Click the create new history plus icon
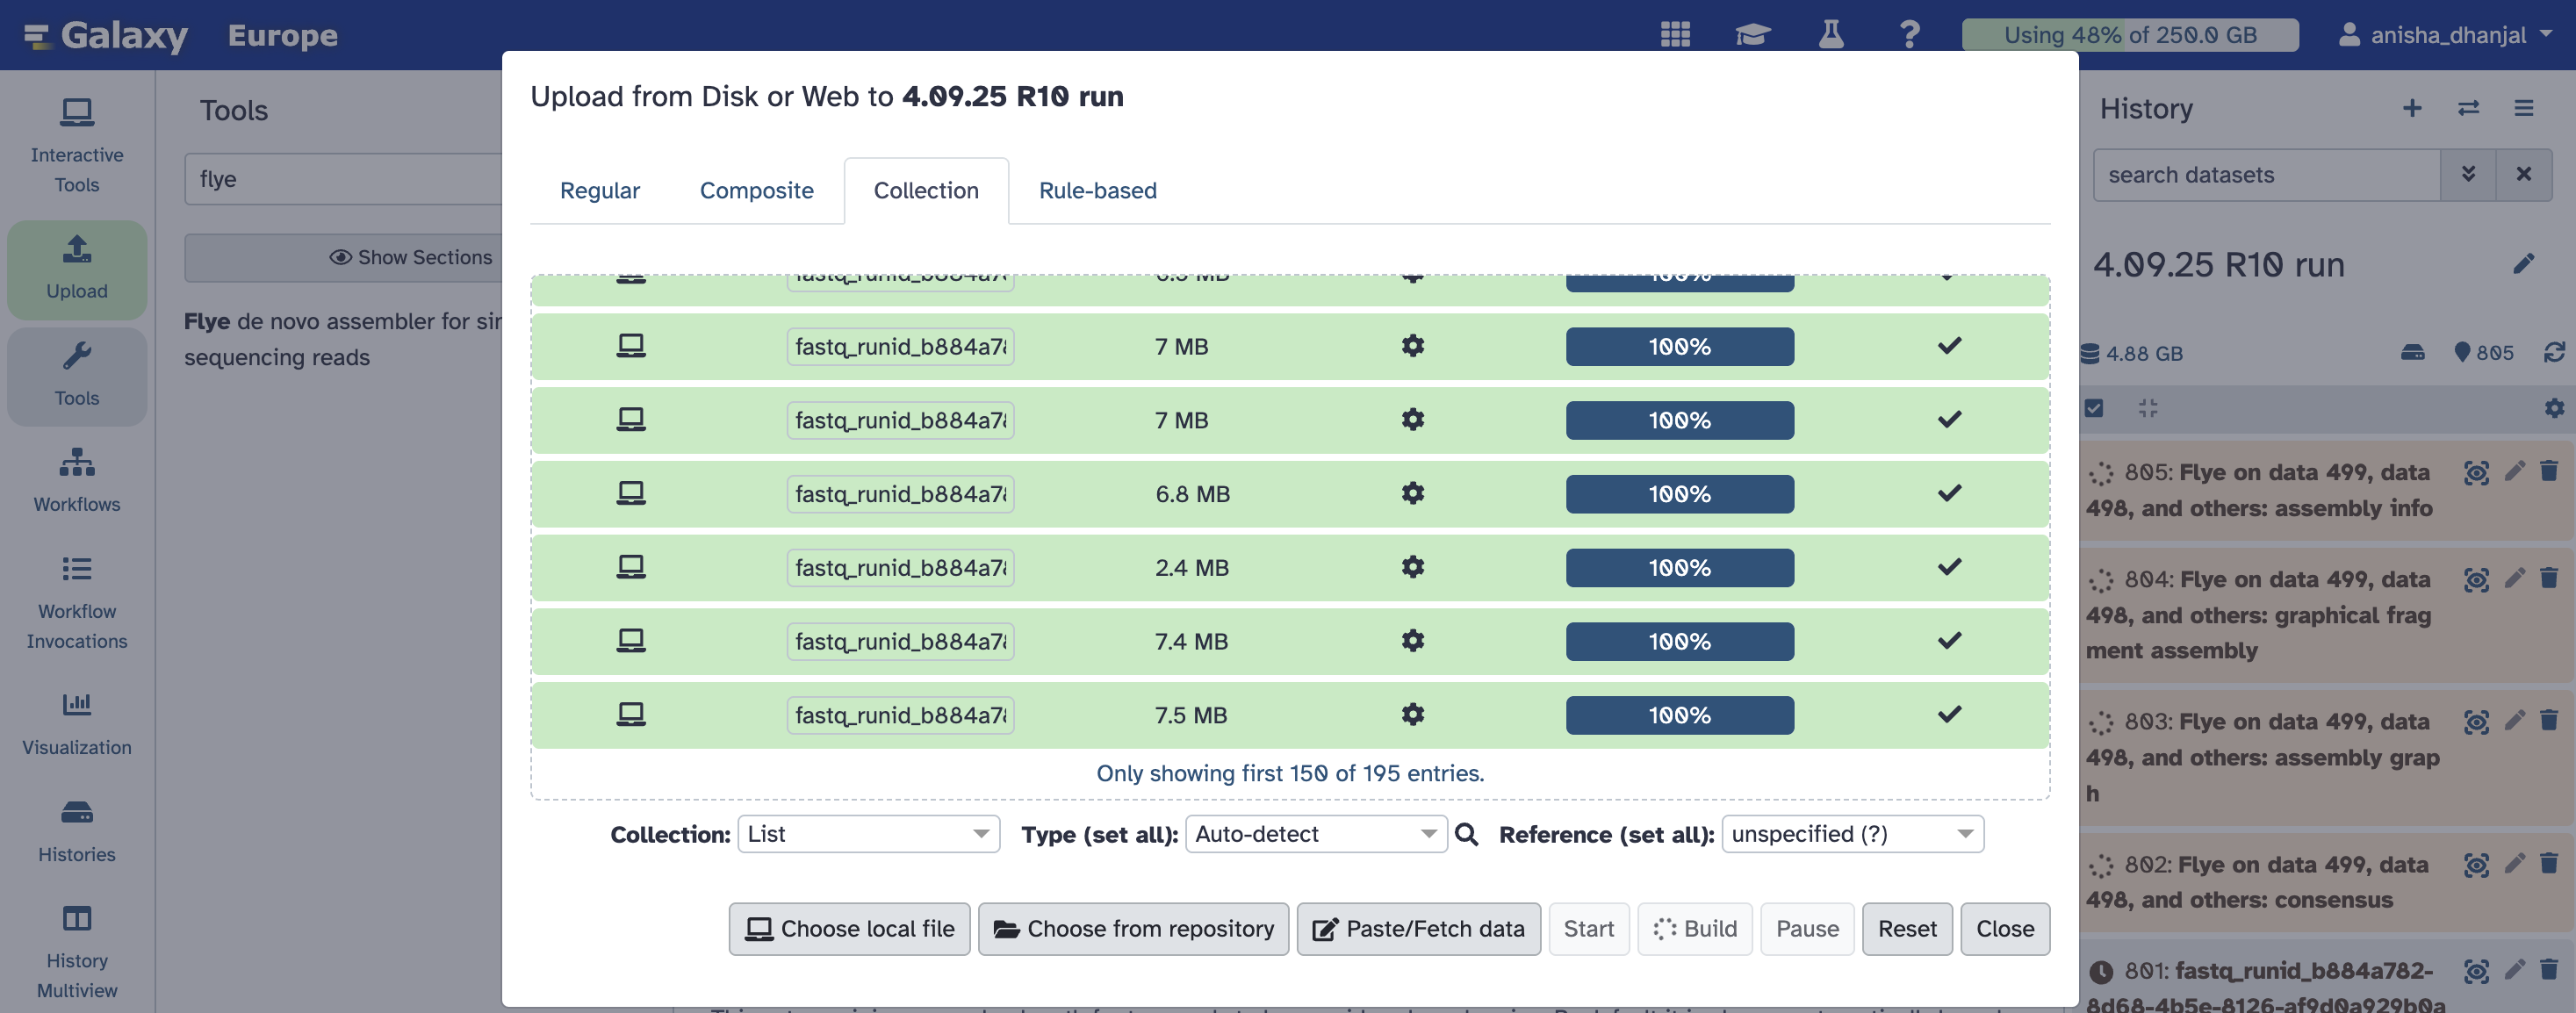The height and width of the screenshot is (1013, 2576). pos(2411,108)
